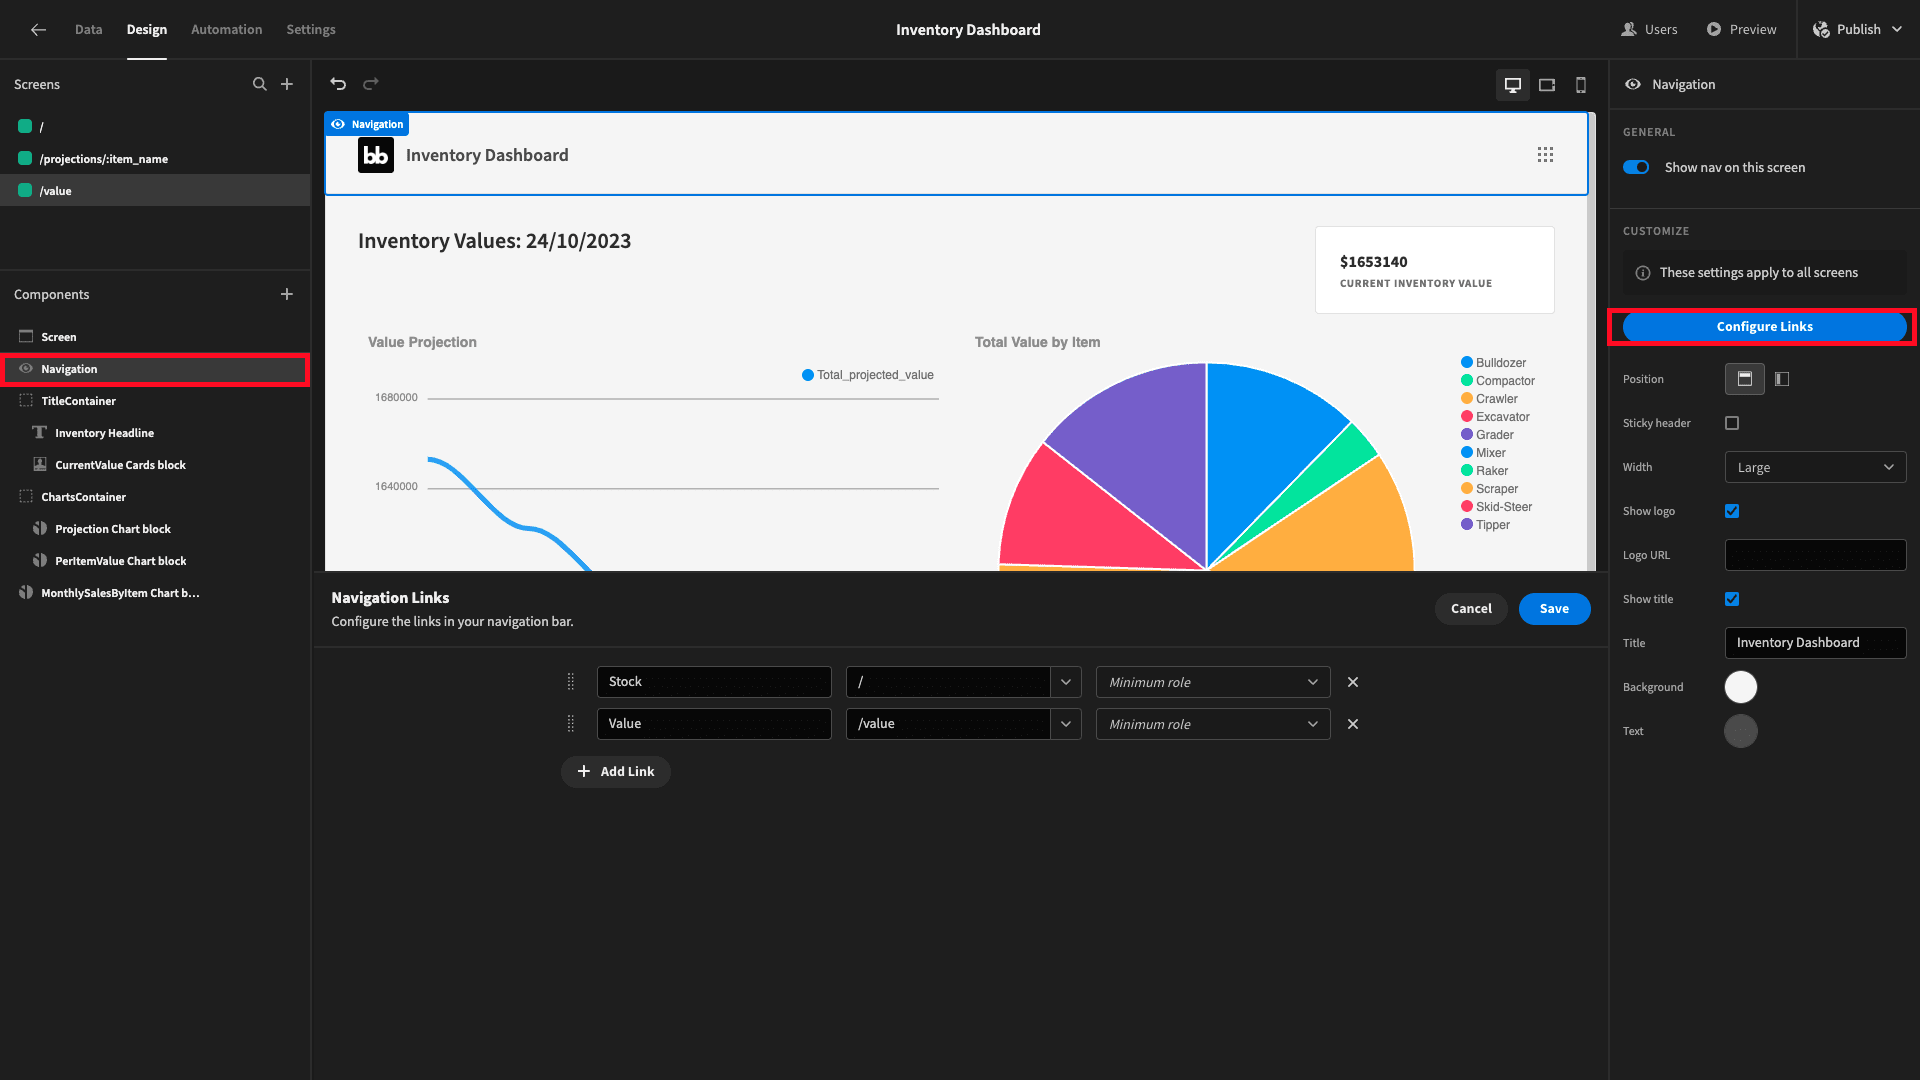The image size is (1920, 1080).
Task: Click the undo arrow icon
Action: tap(338, 84)
